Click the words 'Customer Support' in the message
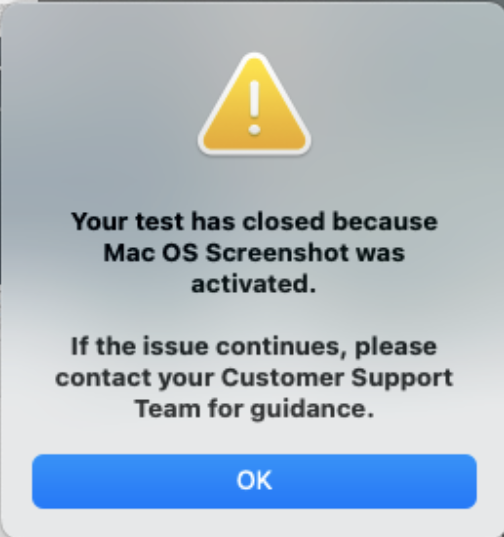The width and height of the screenshot is (504, 537). [x=337, y=378]
